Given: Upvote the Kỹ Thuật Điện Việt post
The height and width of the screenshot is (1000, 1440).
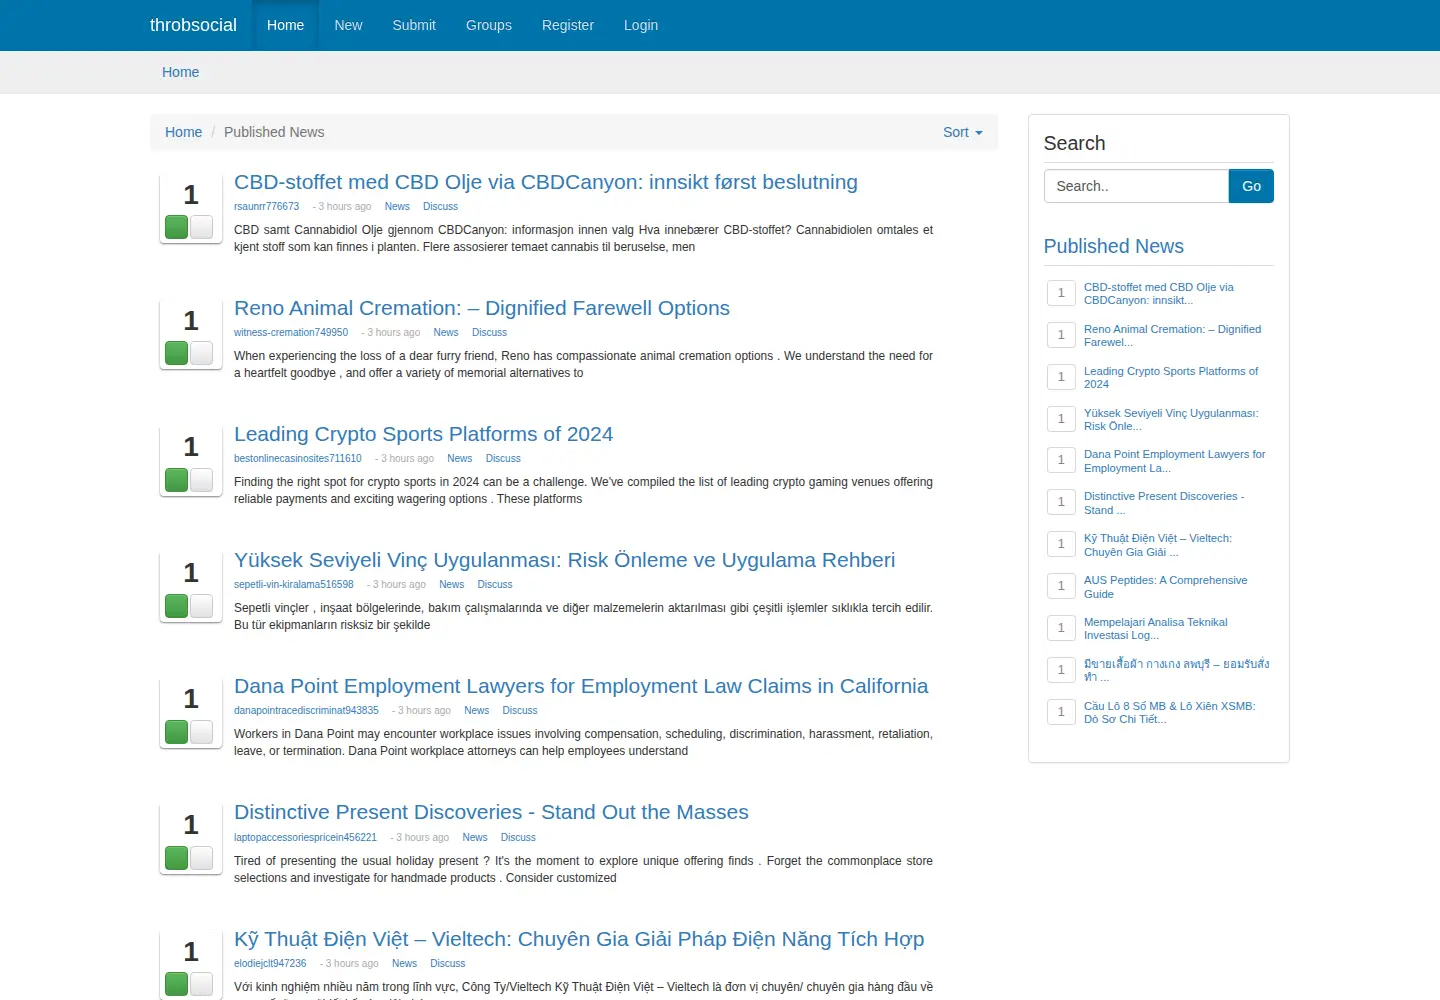Looking at the screenshot, I should tap(177, 984).
